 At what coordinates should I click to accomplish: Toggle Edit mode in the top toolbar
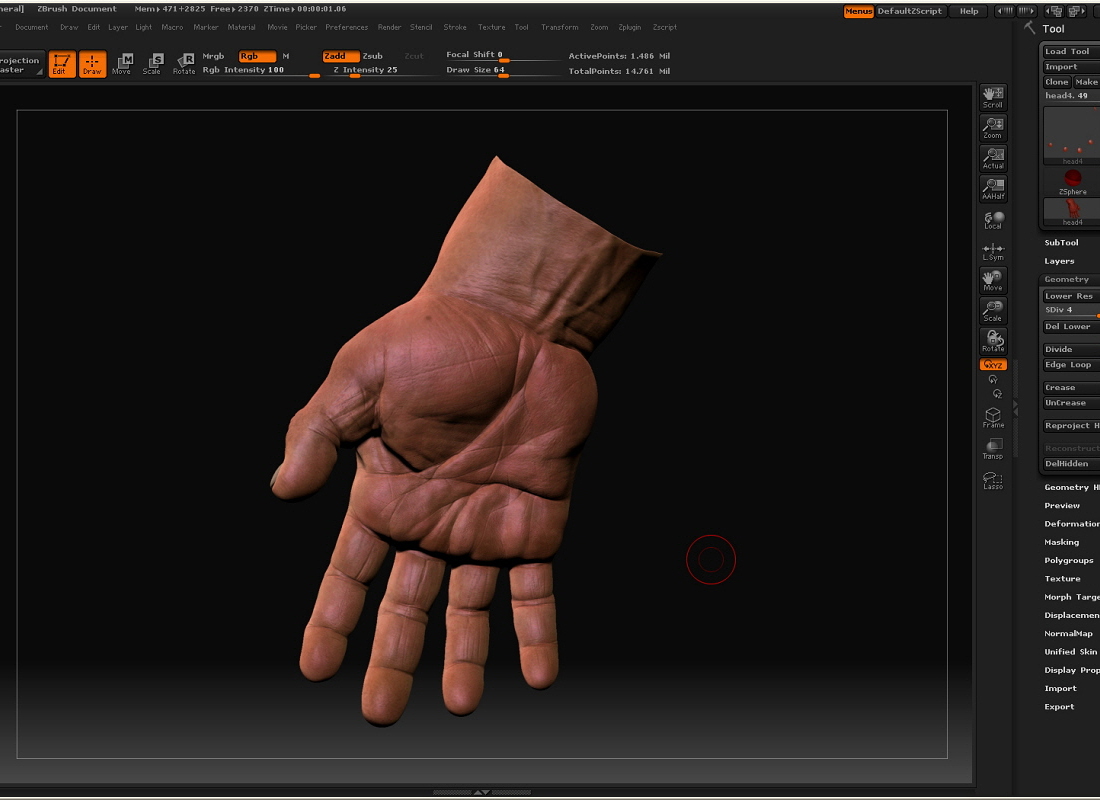(x=61, y=64)
